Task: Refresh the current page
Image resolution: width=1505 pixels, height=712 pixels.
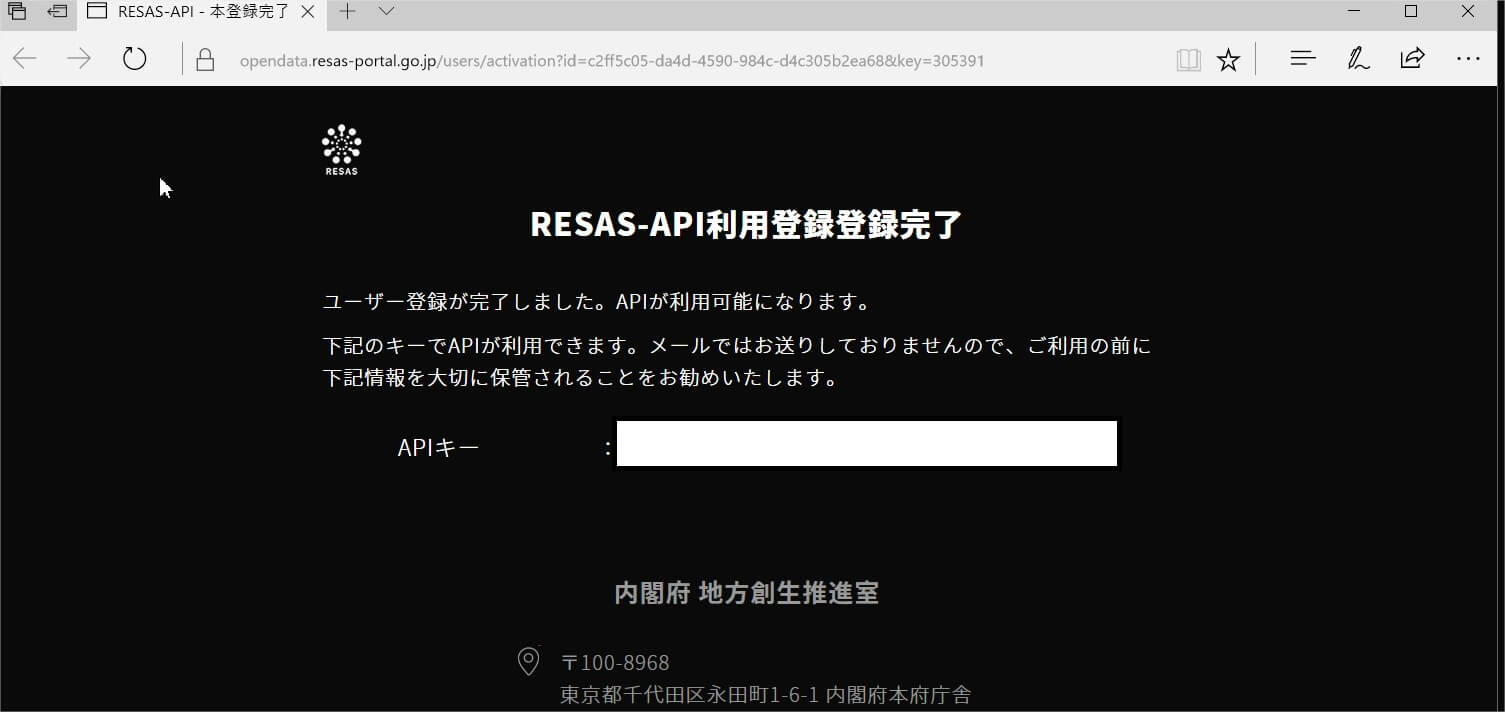Action: pos(134,59)
